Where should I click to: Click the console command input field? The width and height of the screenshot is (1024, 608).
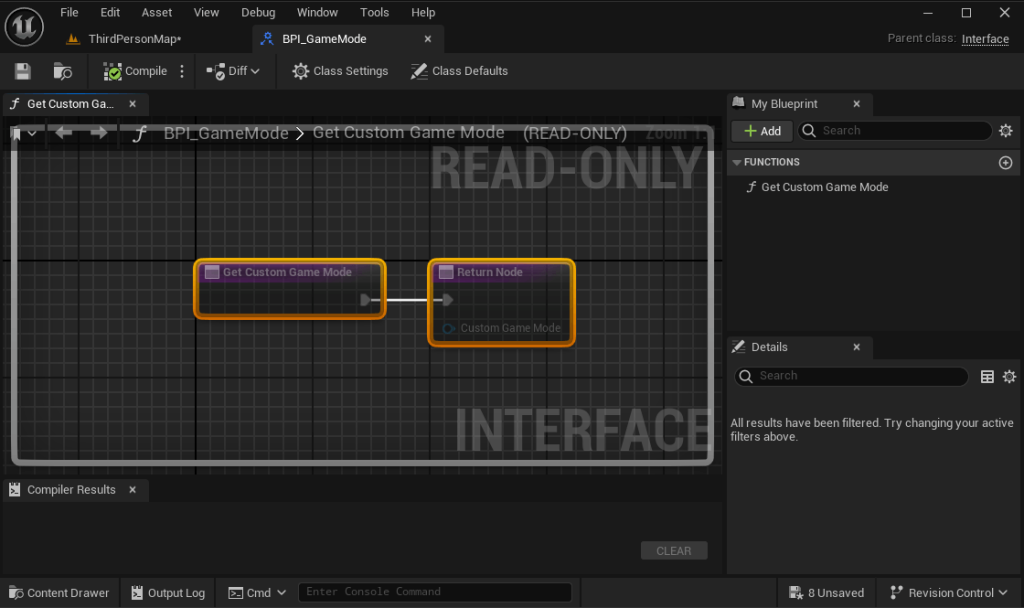coord(435,592)
